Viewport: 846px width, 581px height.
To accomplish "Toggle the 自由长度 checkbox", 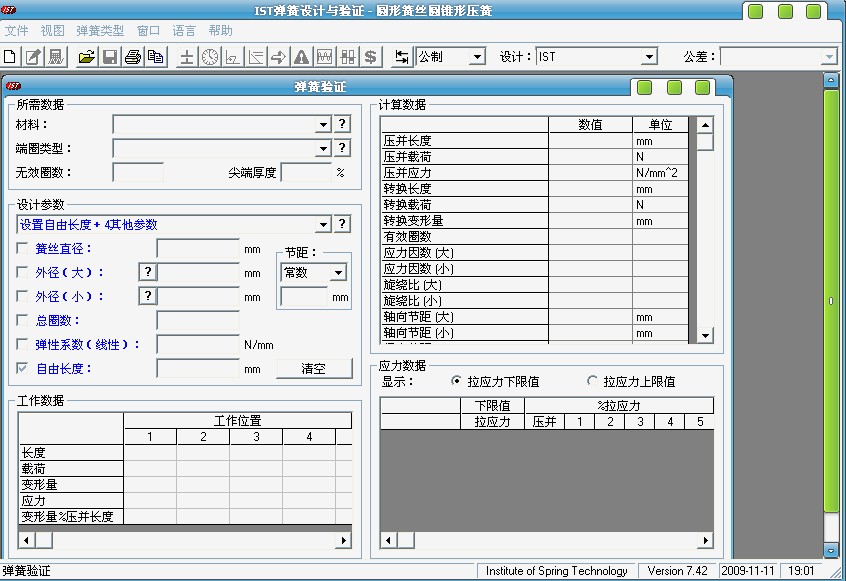I will tap(22, 368).
